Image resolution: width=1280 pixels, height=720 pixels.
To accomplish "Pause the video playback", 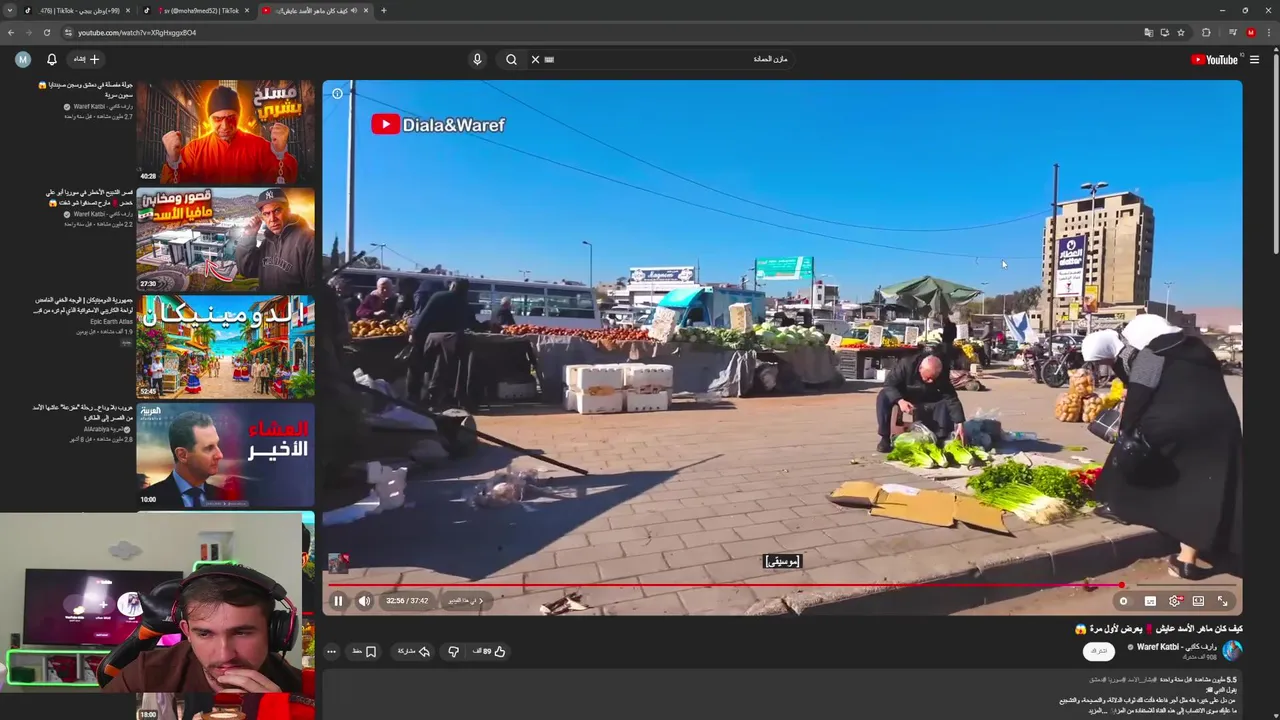I will (x=338, y=601).
